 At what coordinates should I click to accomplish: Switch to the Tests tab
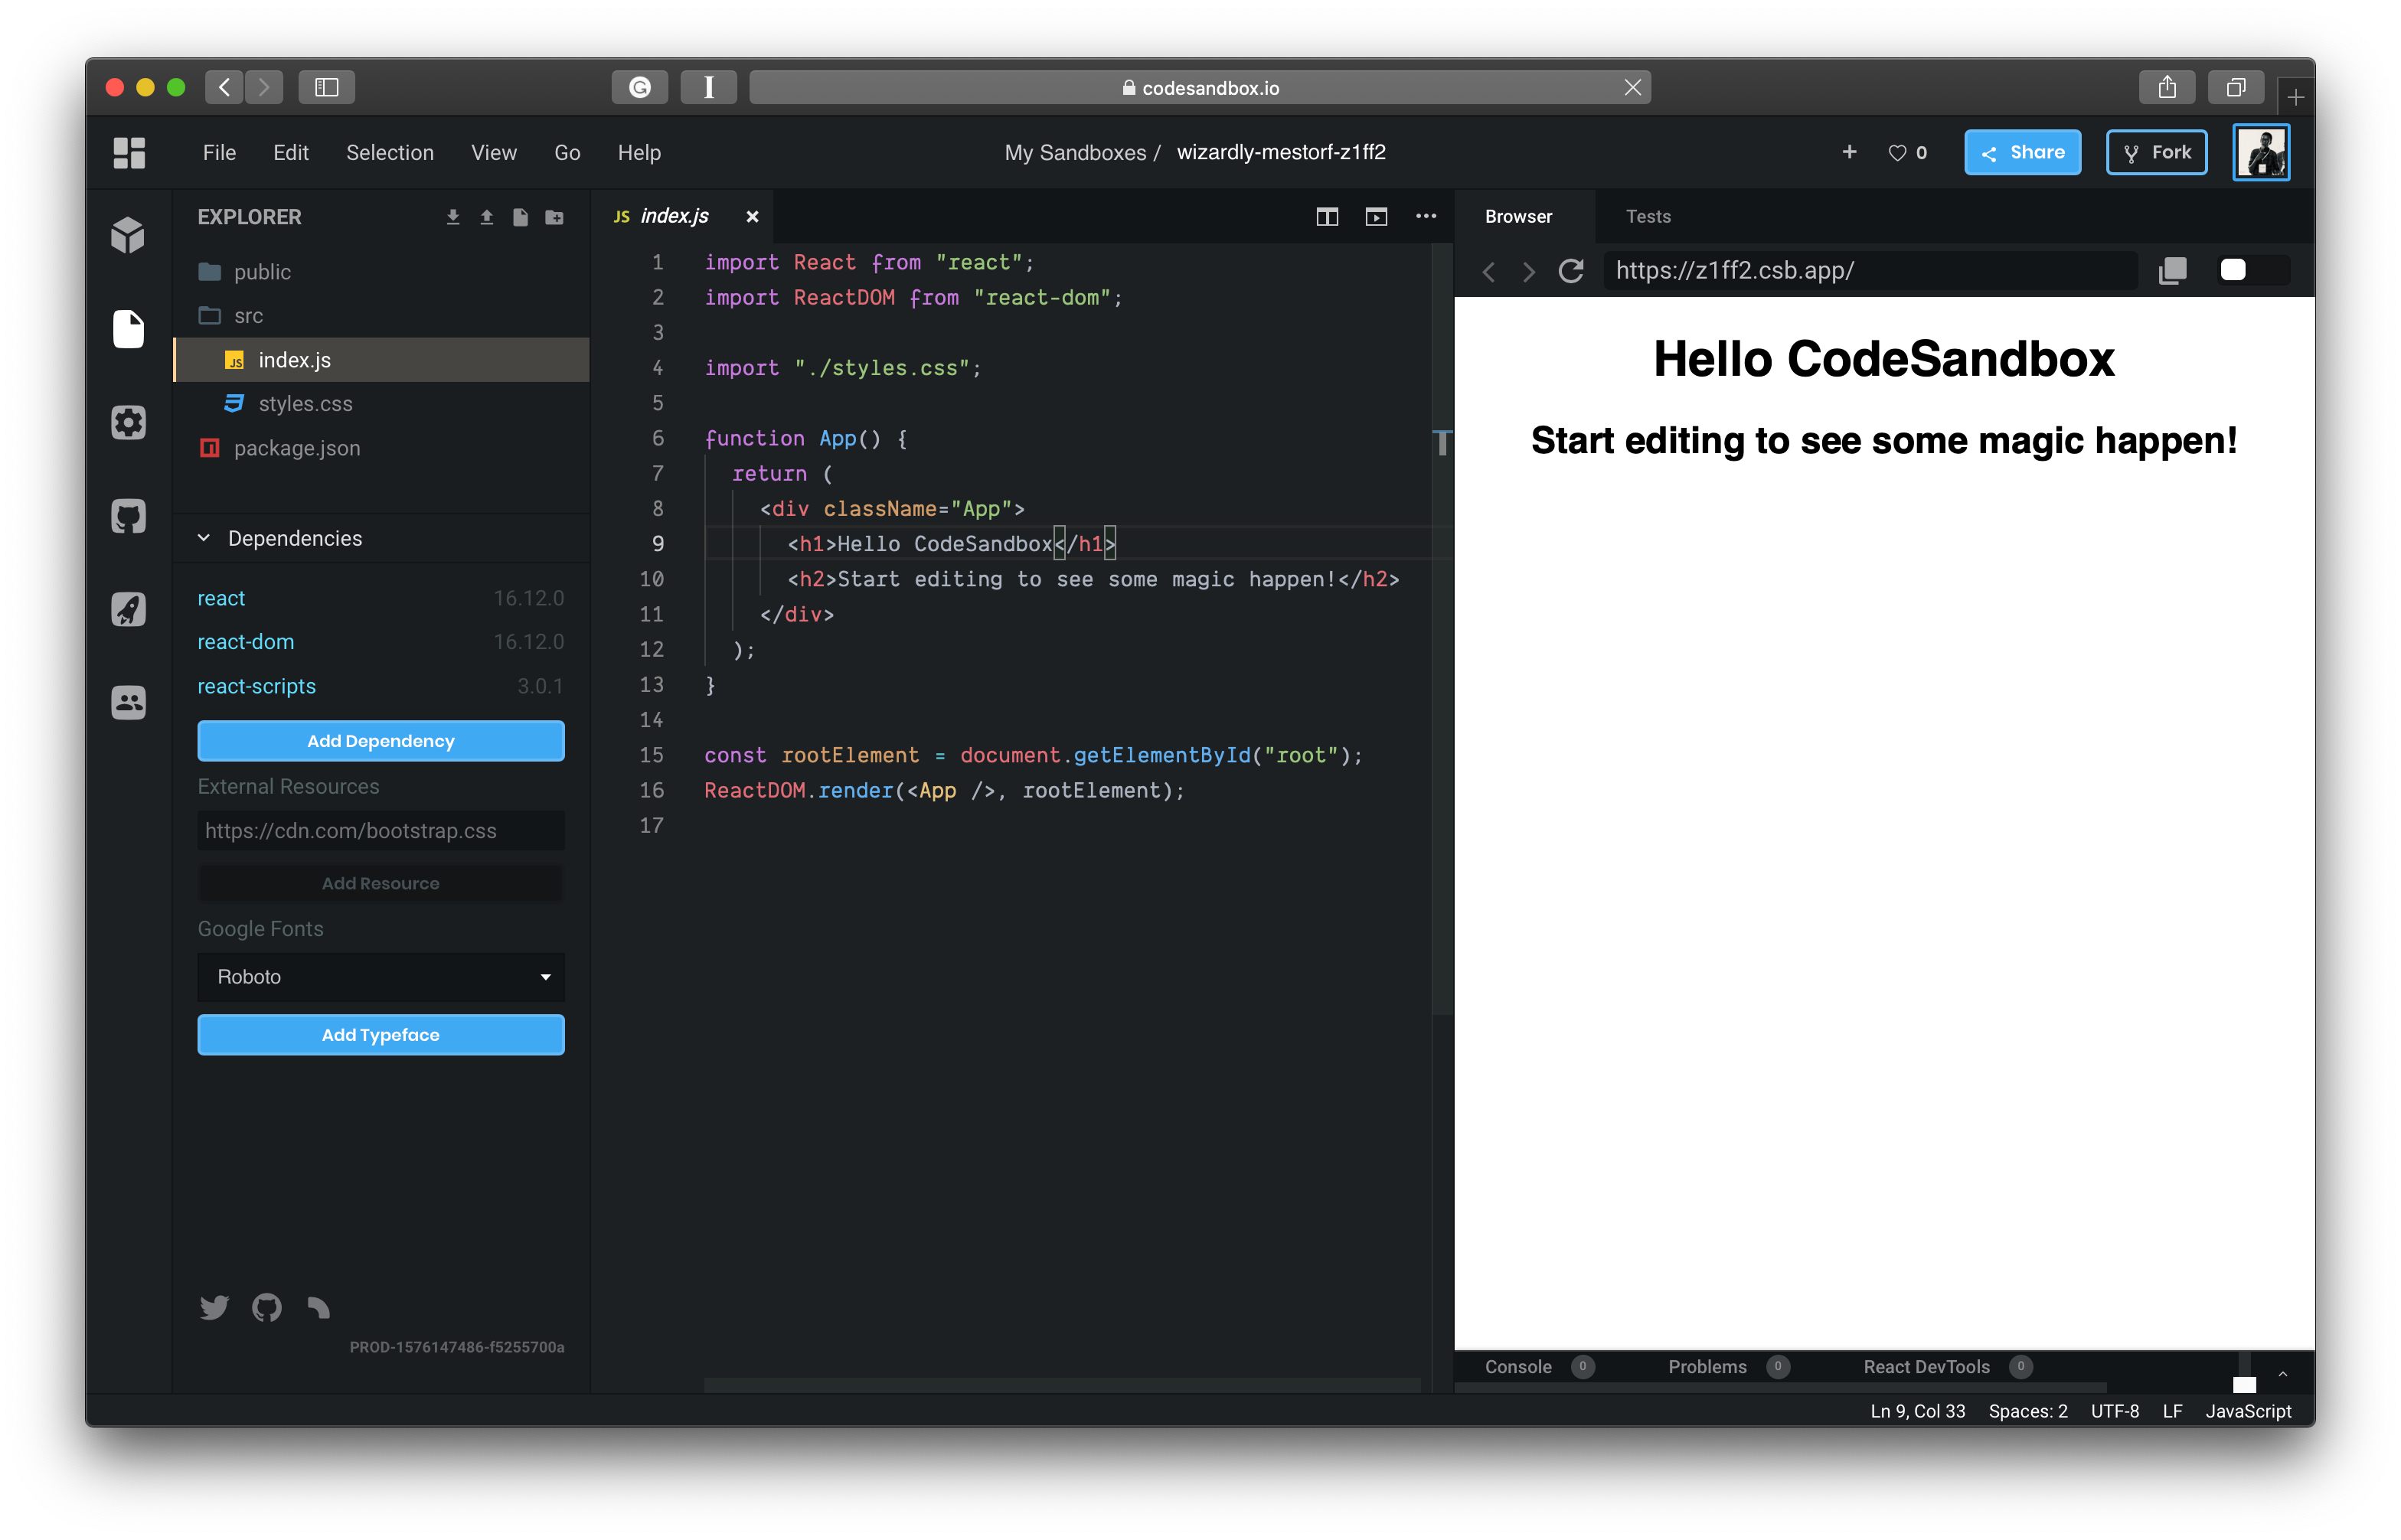click(1647, 217)
